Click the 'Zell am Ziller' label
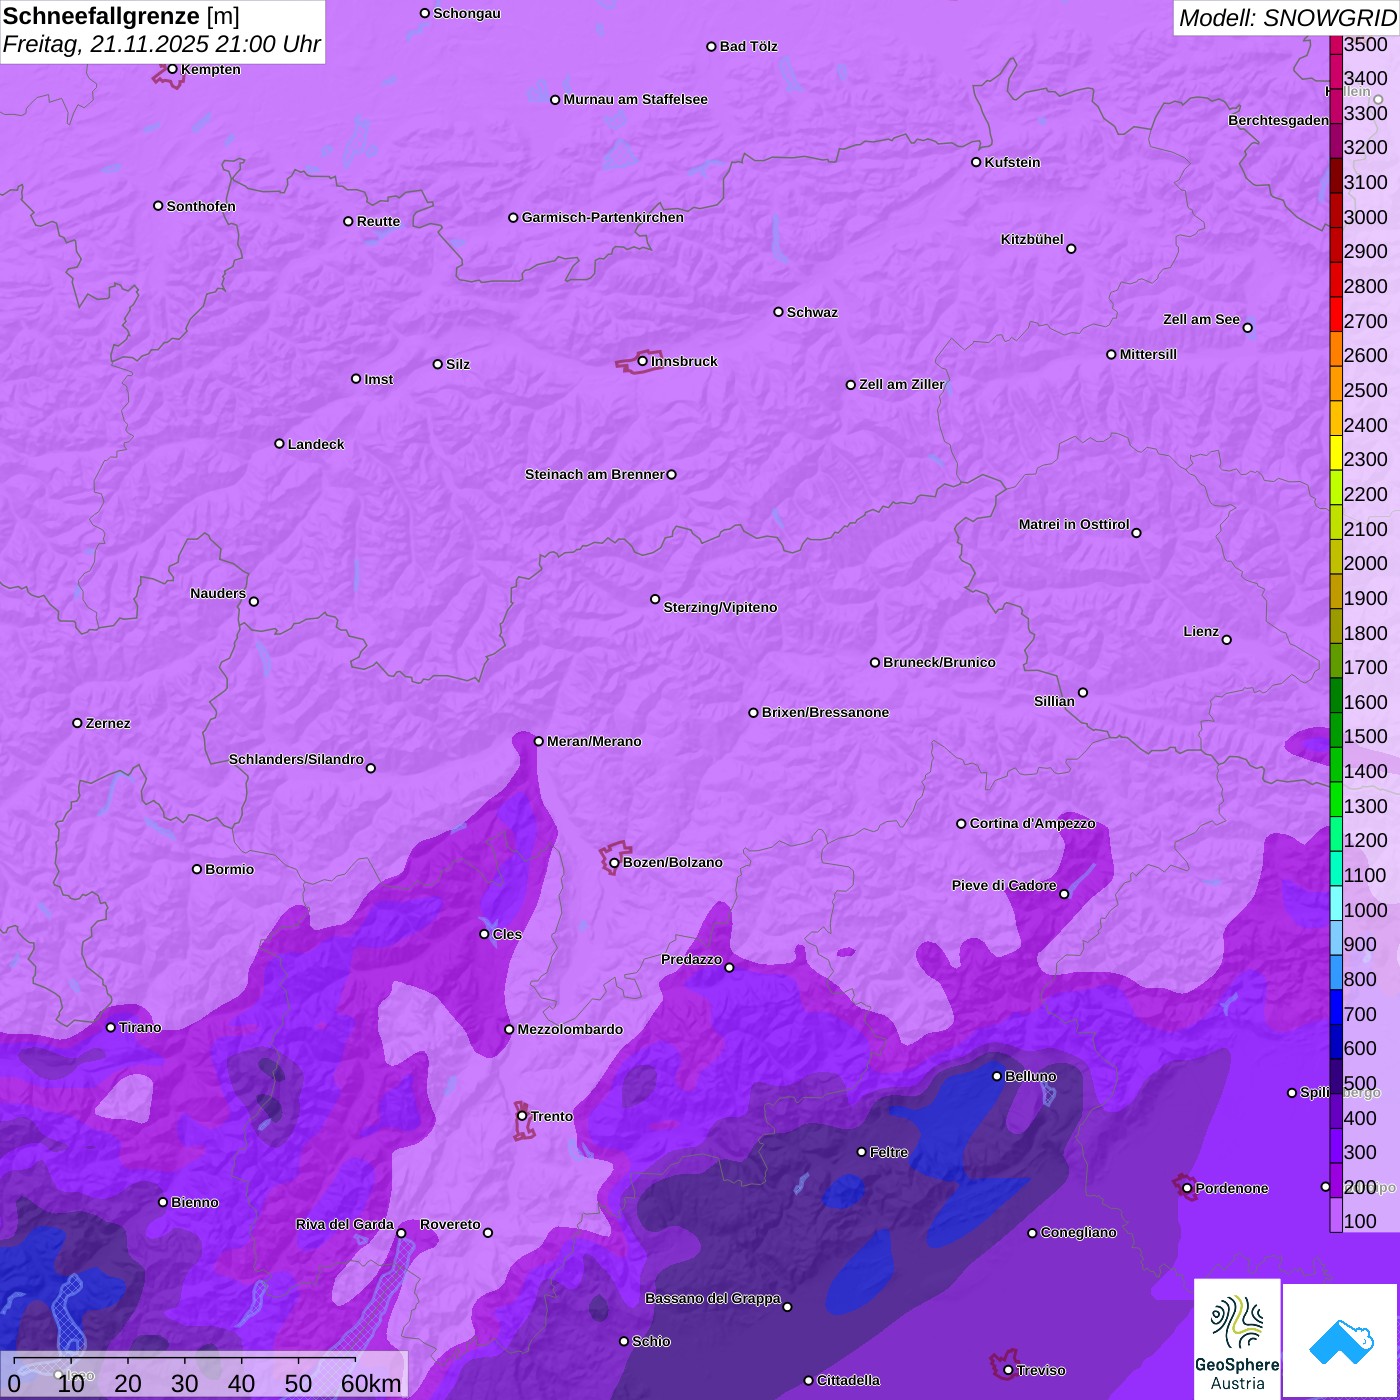Screen dimensions: 1400x1400 (x=902, y=384)
